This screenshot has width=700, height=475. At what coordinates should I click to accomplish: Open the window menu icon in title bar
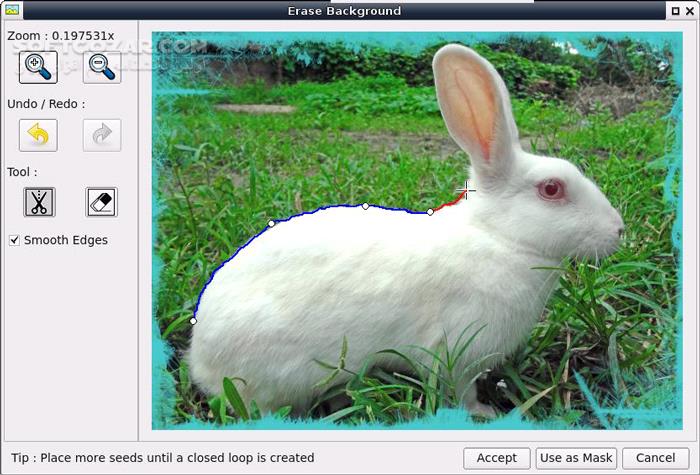coord(13,11)
